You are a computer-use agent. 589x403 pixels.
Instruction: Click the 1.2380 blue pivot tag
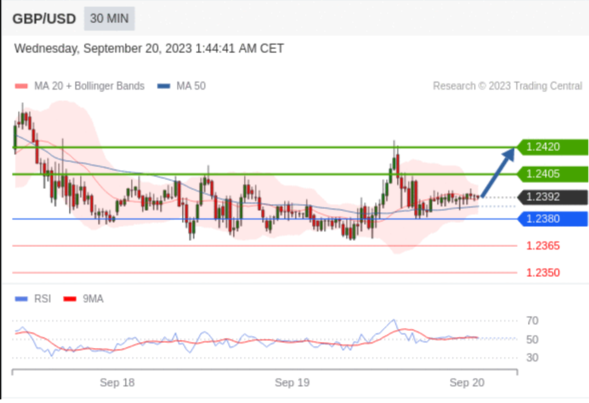pyautogui.click(x=553, y=219)
